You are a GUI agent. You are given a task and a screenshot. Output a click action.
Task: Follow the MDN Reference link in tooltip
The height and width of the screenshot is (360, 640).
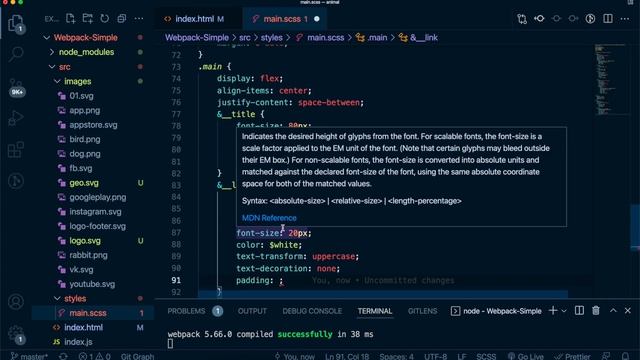tap(269, 218)
